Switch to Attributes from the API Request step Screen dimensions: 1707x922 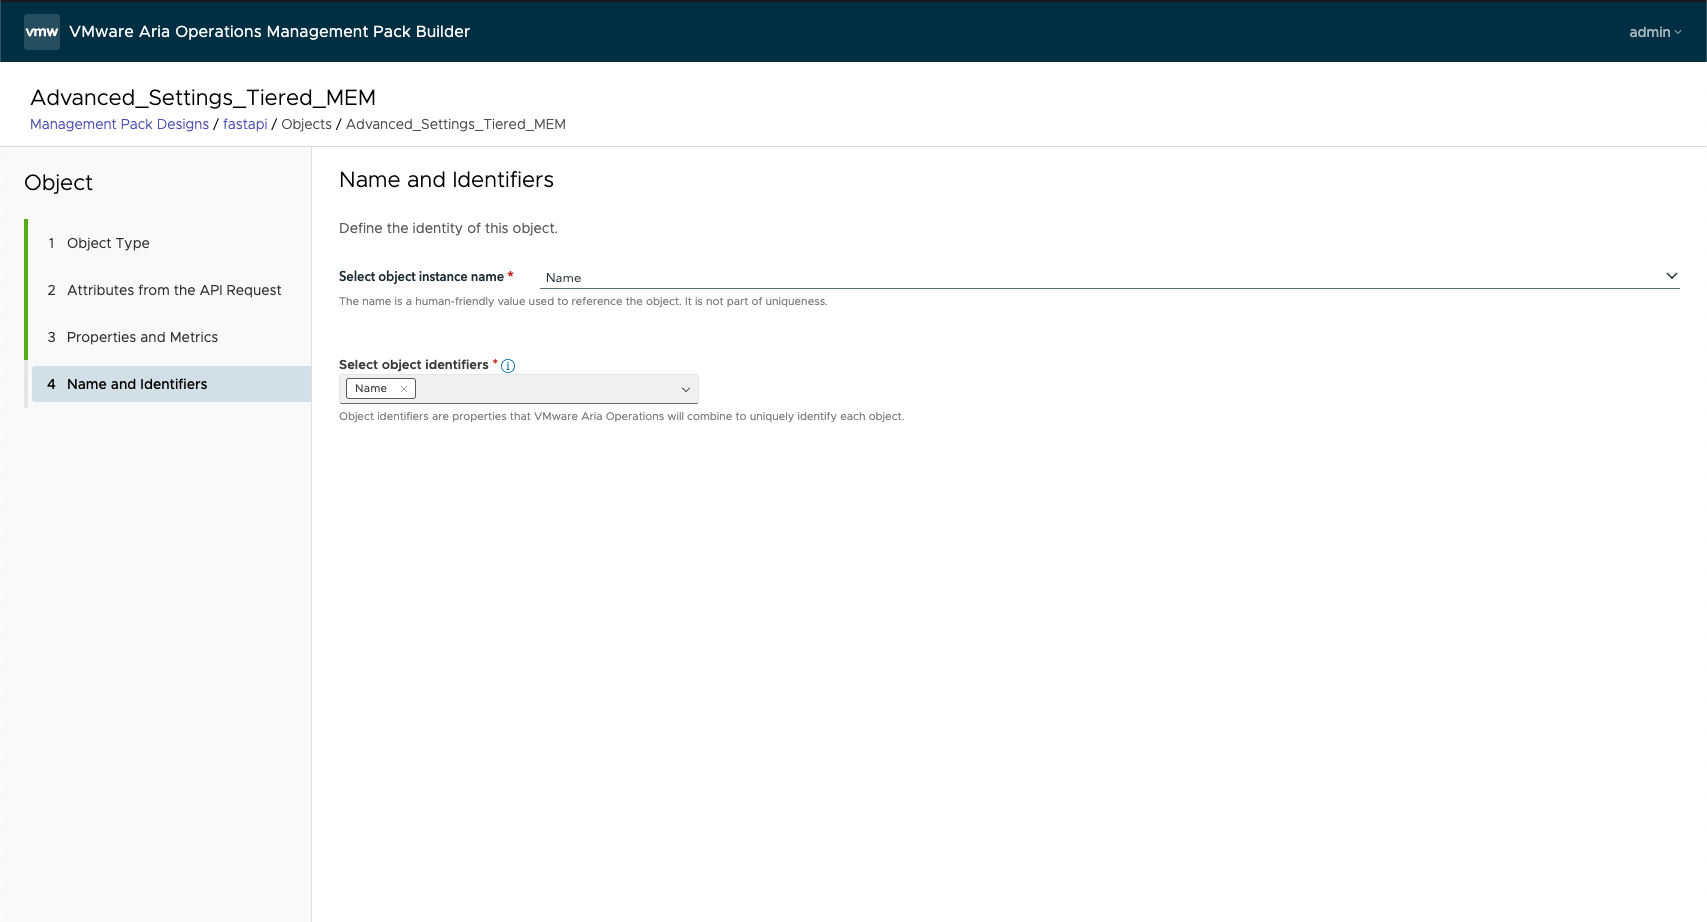[174, 290]
